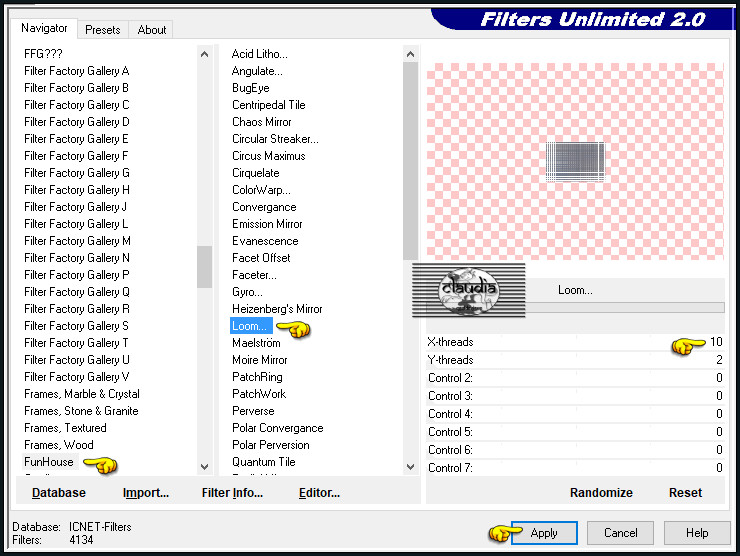Choose Polar Perversion filter

click(271, 445)
